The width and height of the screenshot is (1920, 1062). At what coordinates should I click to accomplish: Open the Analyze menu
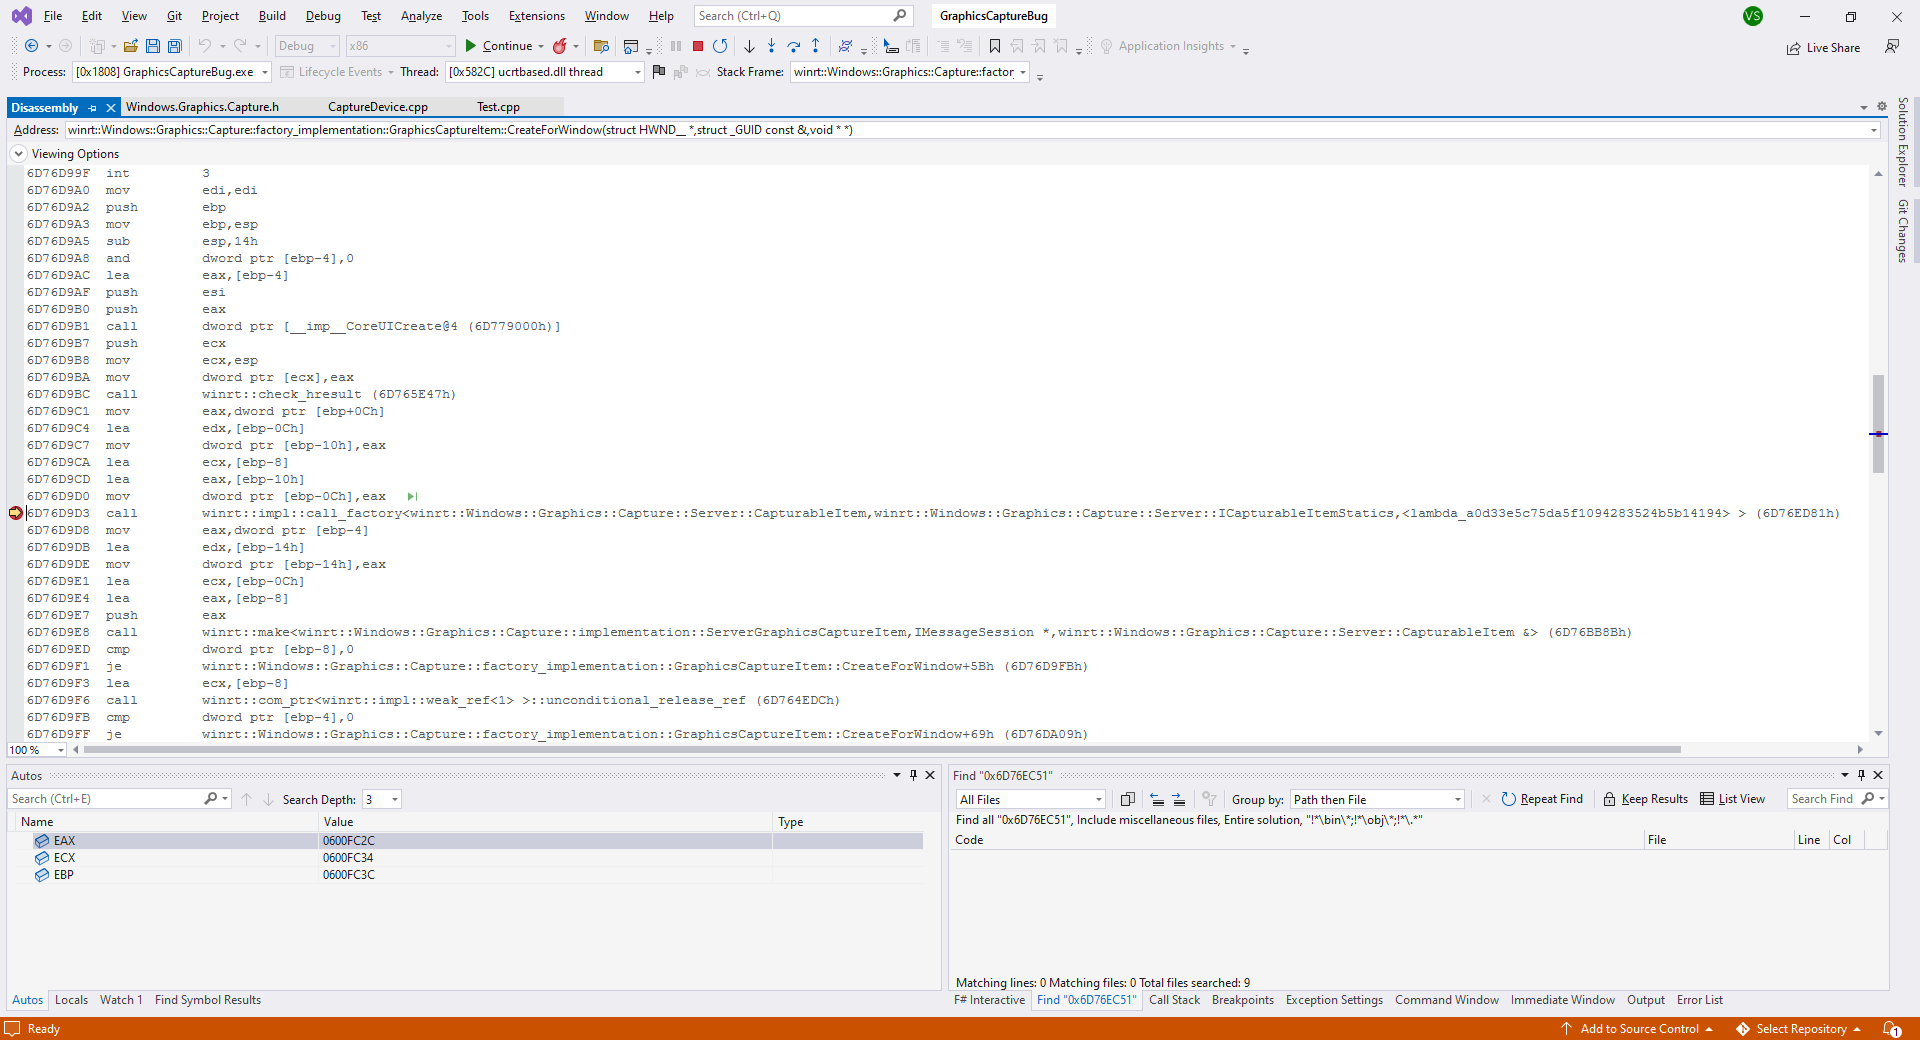[x=421, y=16]
